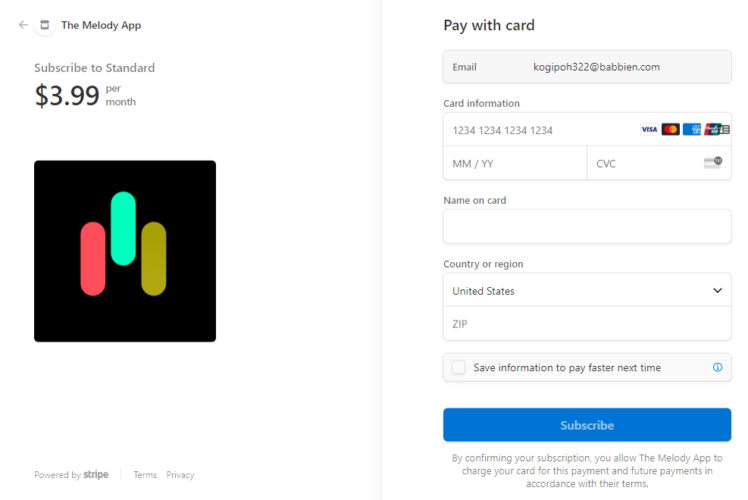Click the CVC card hint icon
The width and height of the screenshot is (748, 500).
point(712,163)
